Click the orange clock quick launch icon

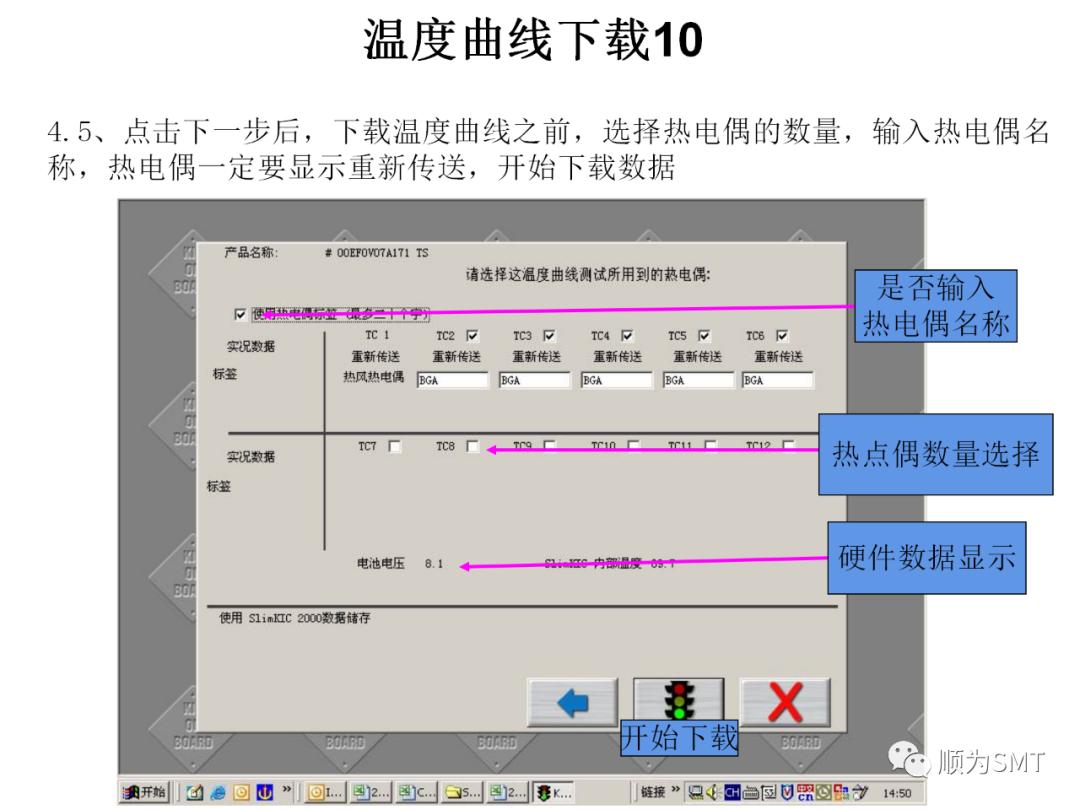coord(241,793)
